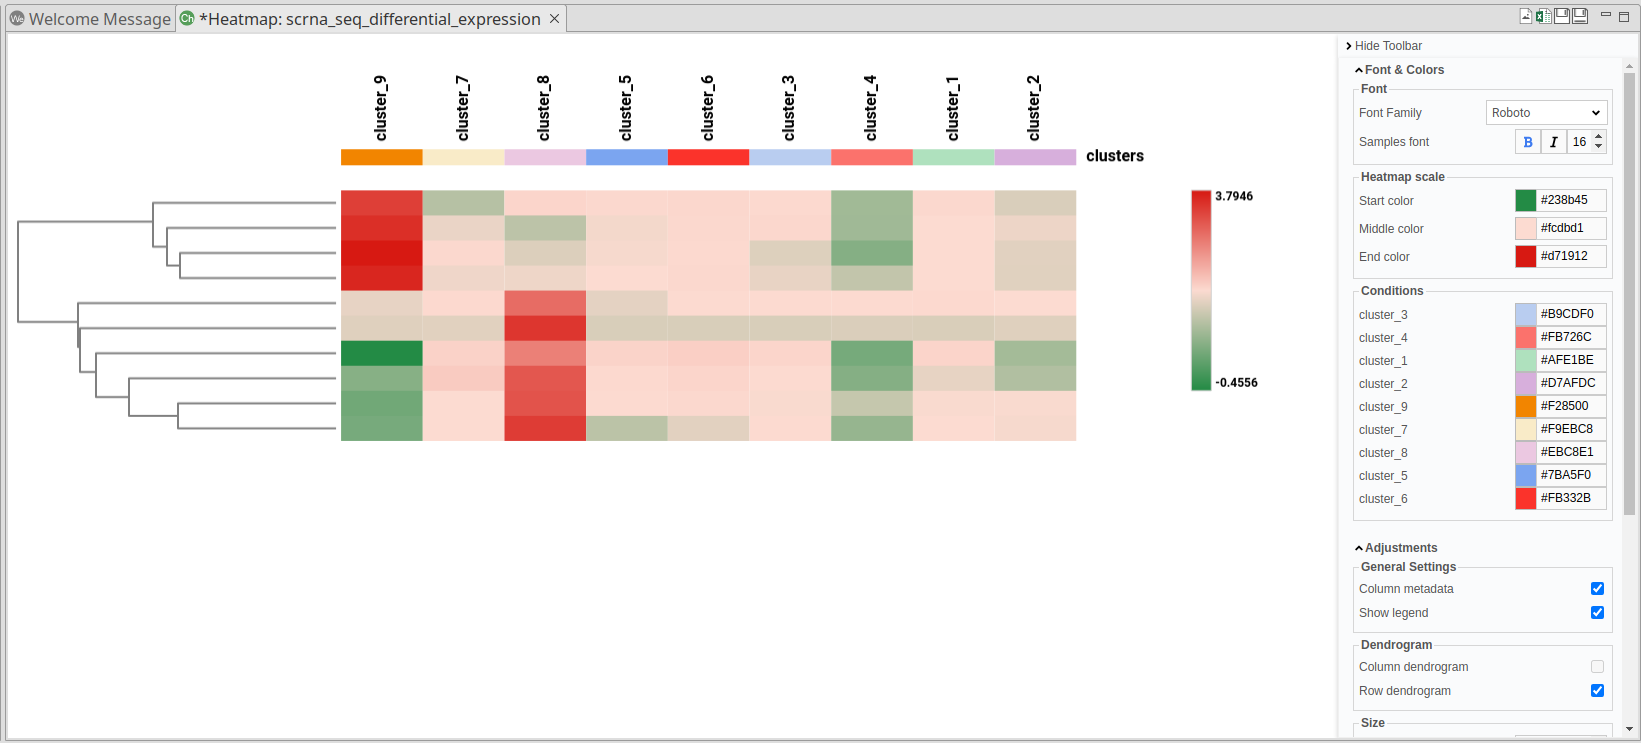Maximize the editor panel view

[1624, 16]
